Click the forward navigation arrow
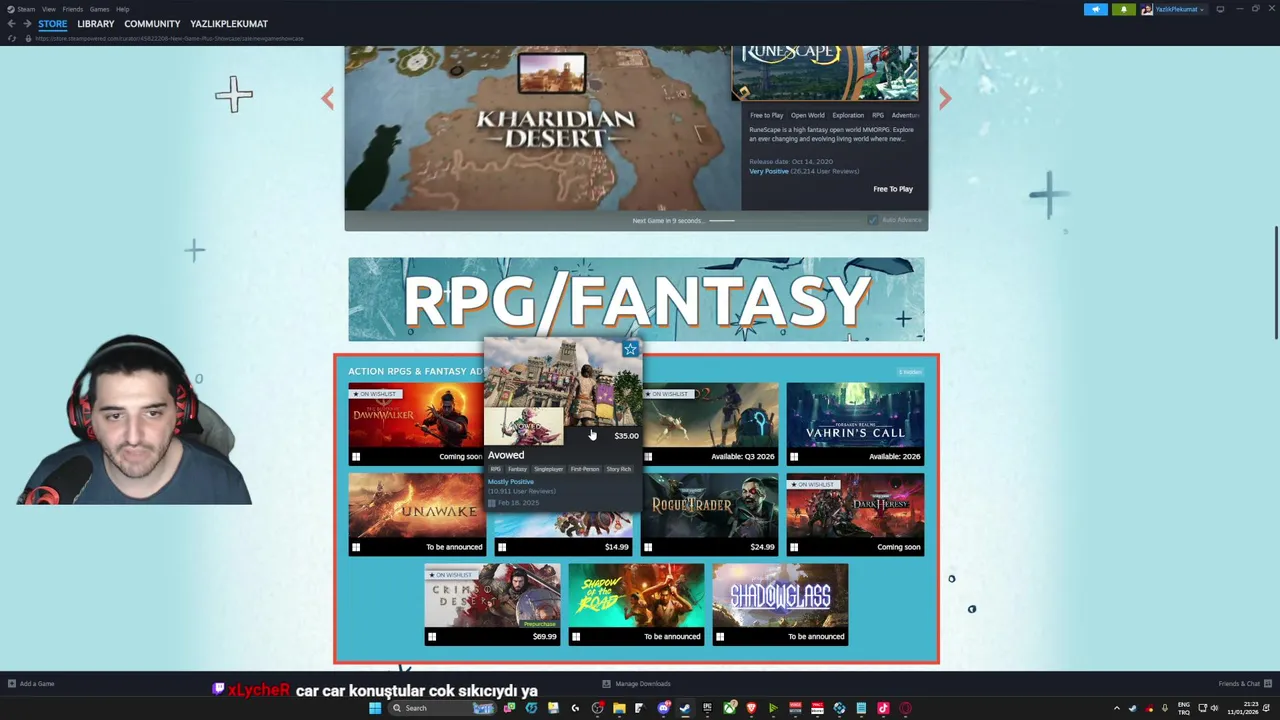1280x720 pixels. coord(26,24)
